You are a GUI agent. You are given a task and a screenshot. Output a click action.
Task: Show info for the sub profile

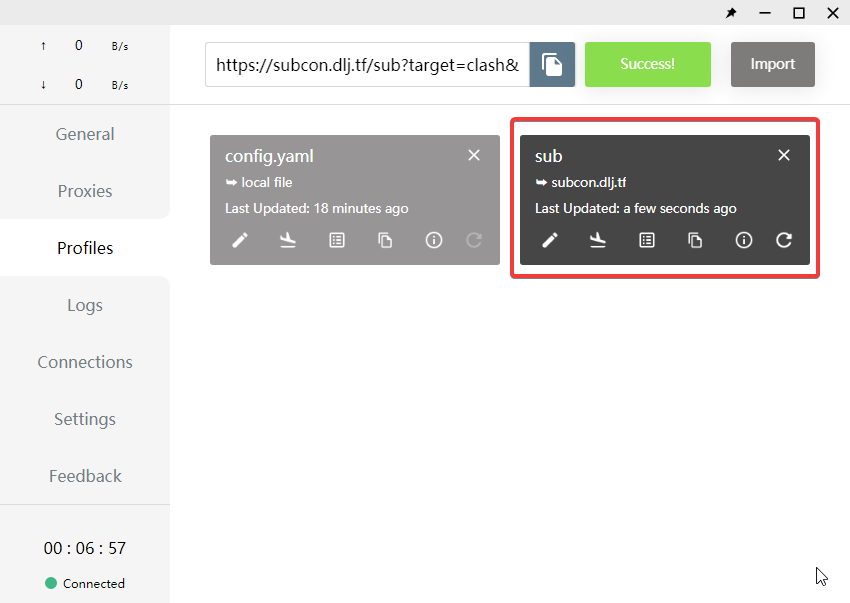click(744, 240)
